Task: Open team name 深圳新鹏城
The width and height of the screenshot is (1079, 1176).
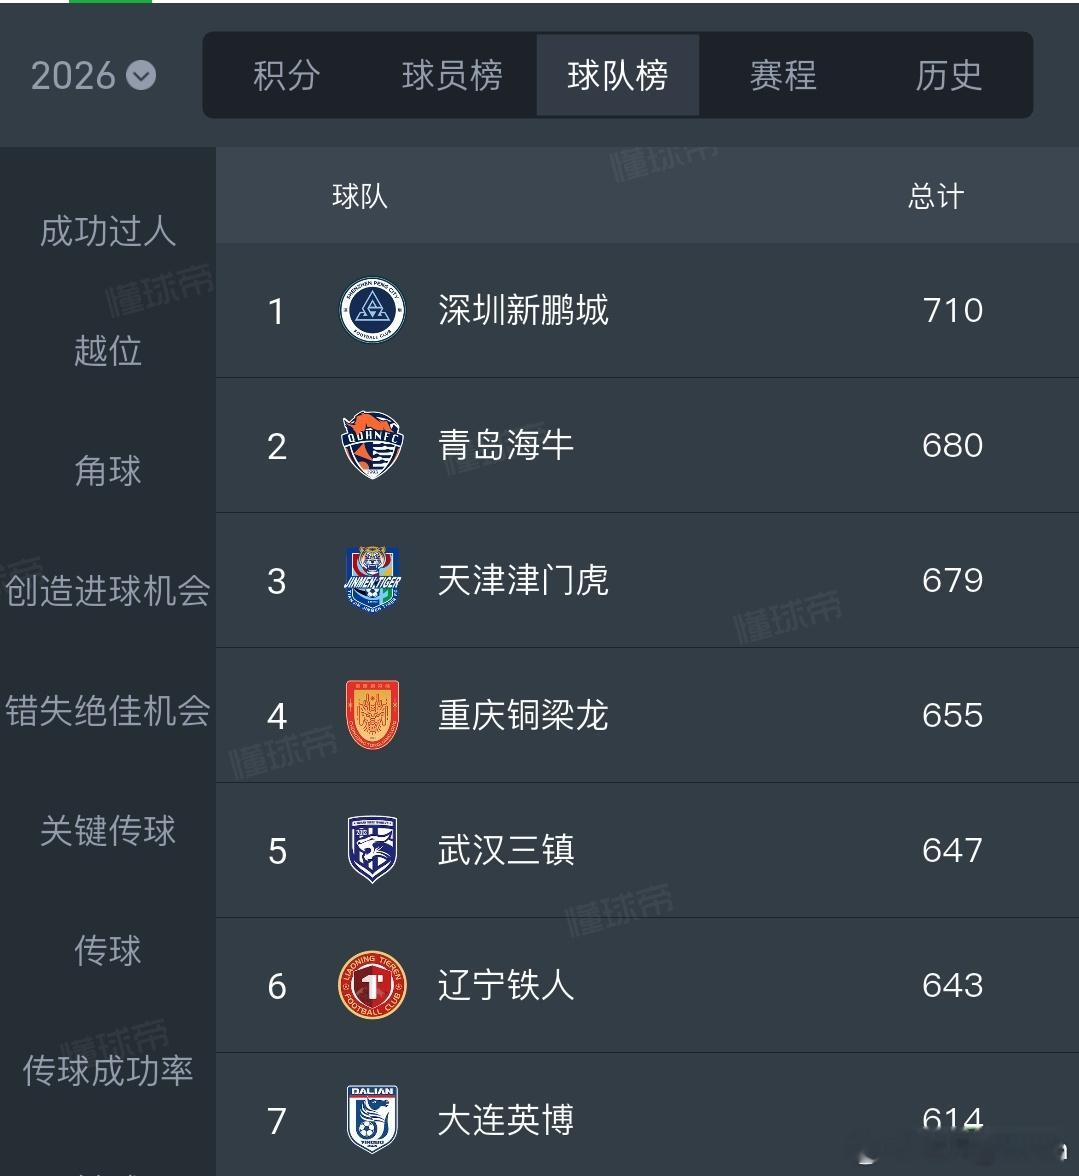Action: [x=523, y=310]
